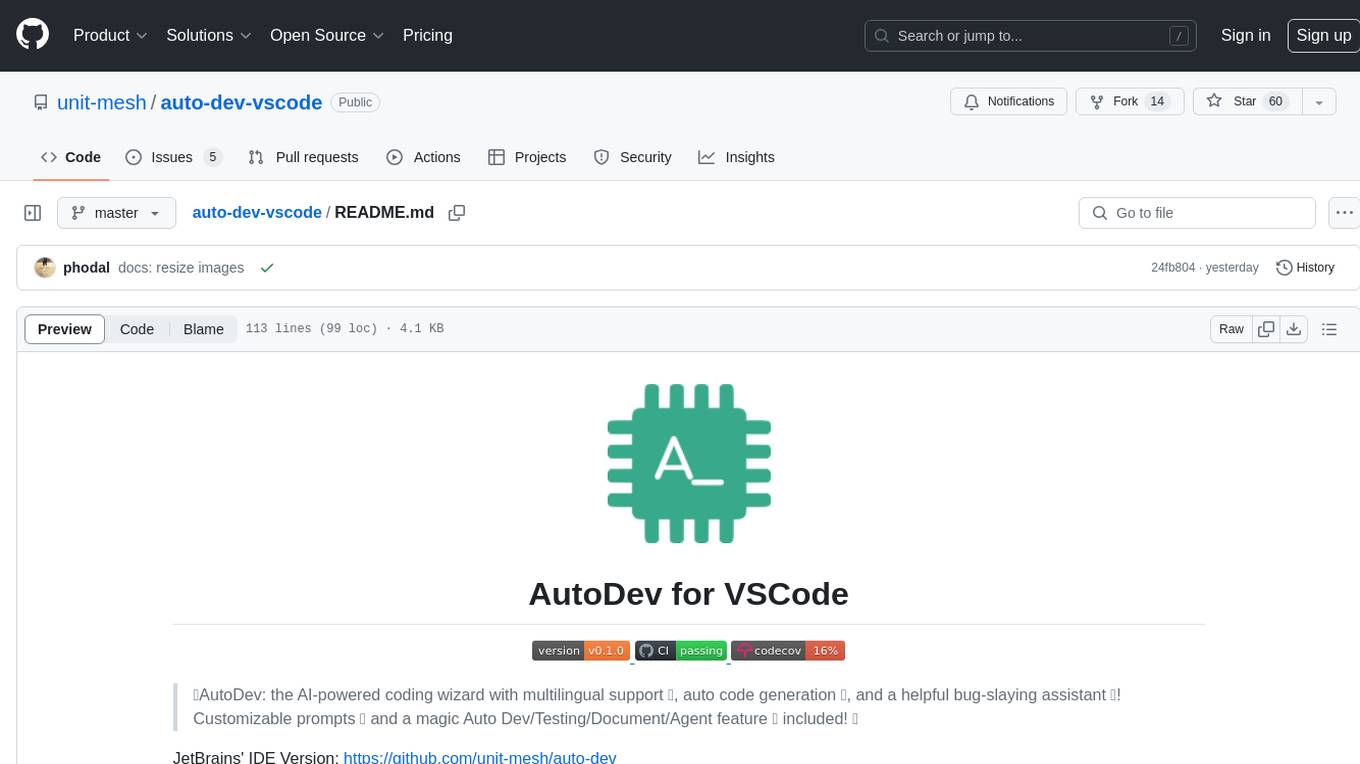The image size is (1360, 764).
Task: Expand the Product menu
Action: 110,35
